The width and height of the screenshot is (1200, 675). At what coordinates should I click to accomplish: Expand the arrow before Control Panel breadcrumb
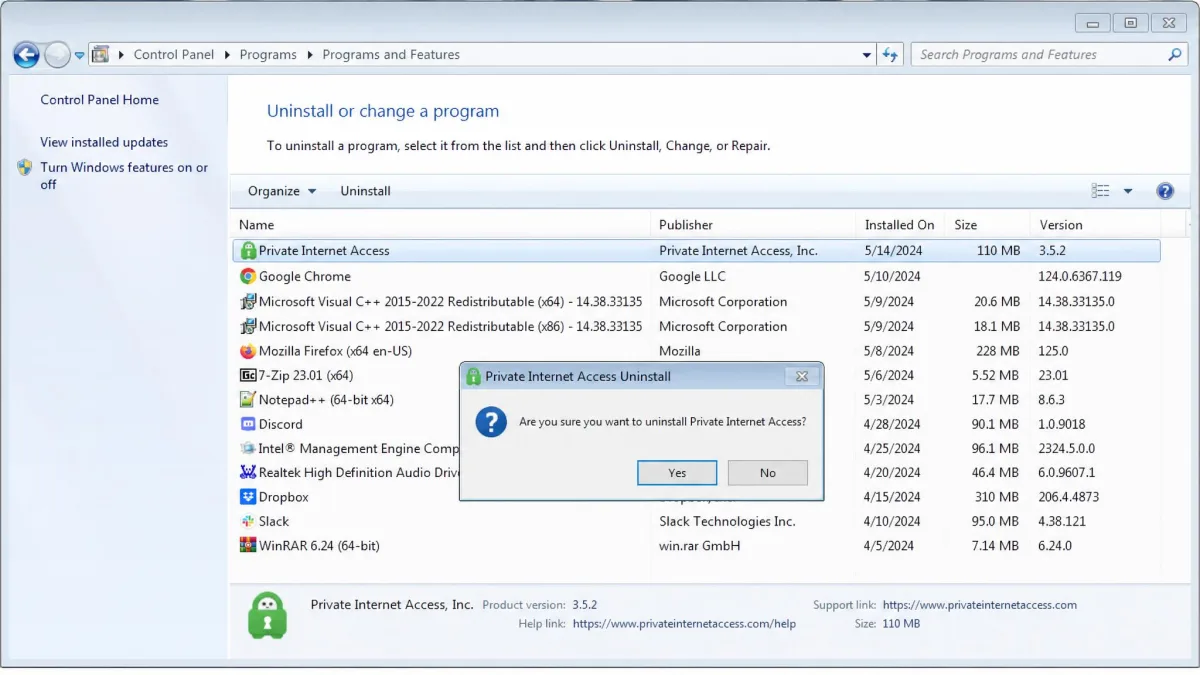click(121, 55)
